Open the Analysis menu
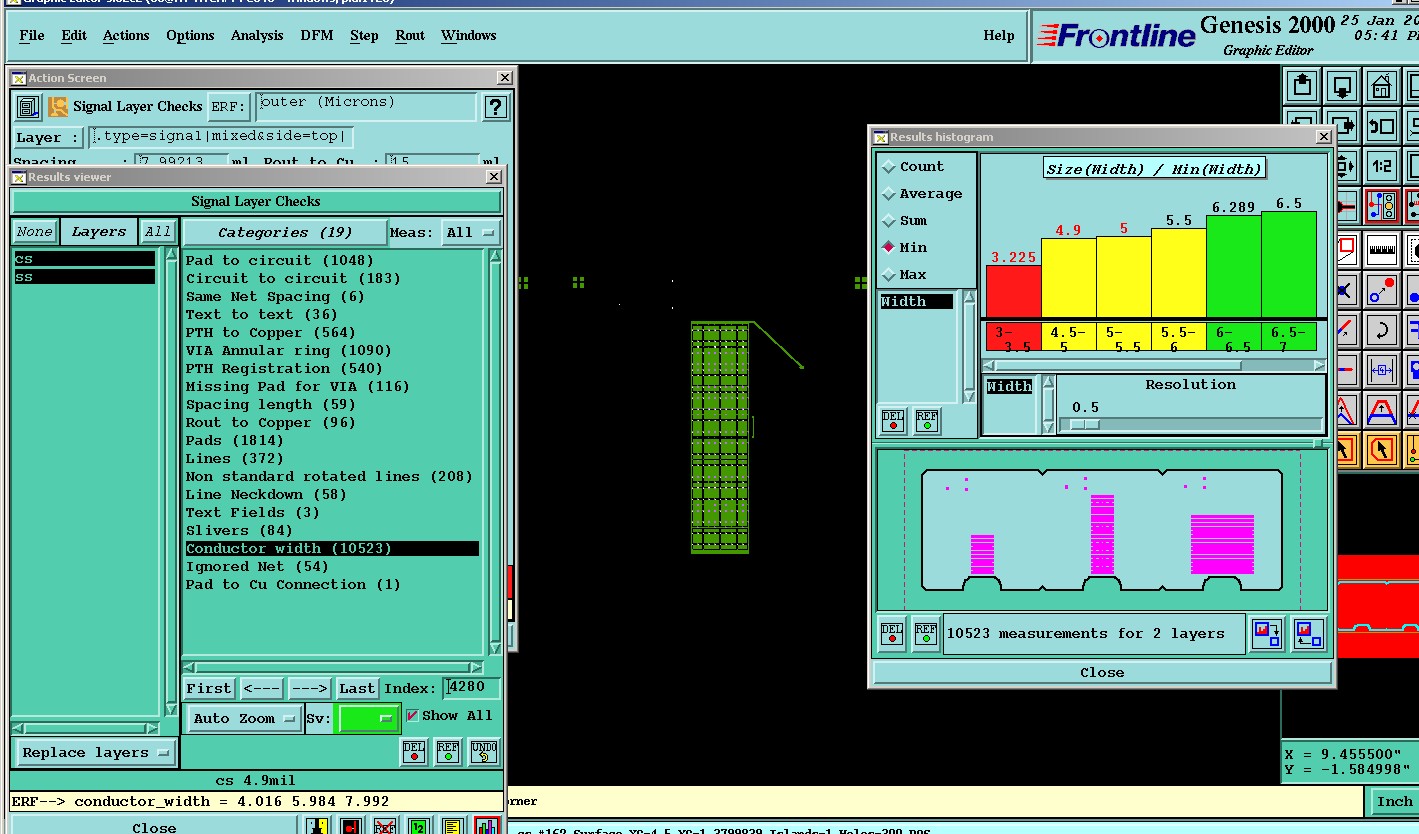This screenshot has width=1419, height=834. click(257, 35)
